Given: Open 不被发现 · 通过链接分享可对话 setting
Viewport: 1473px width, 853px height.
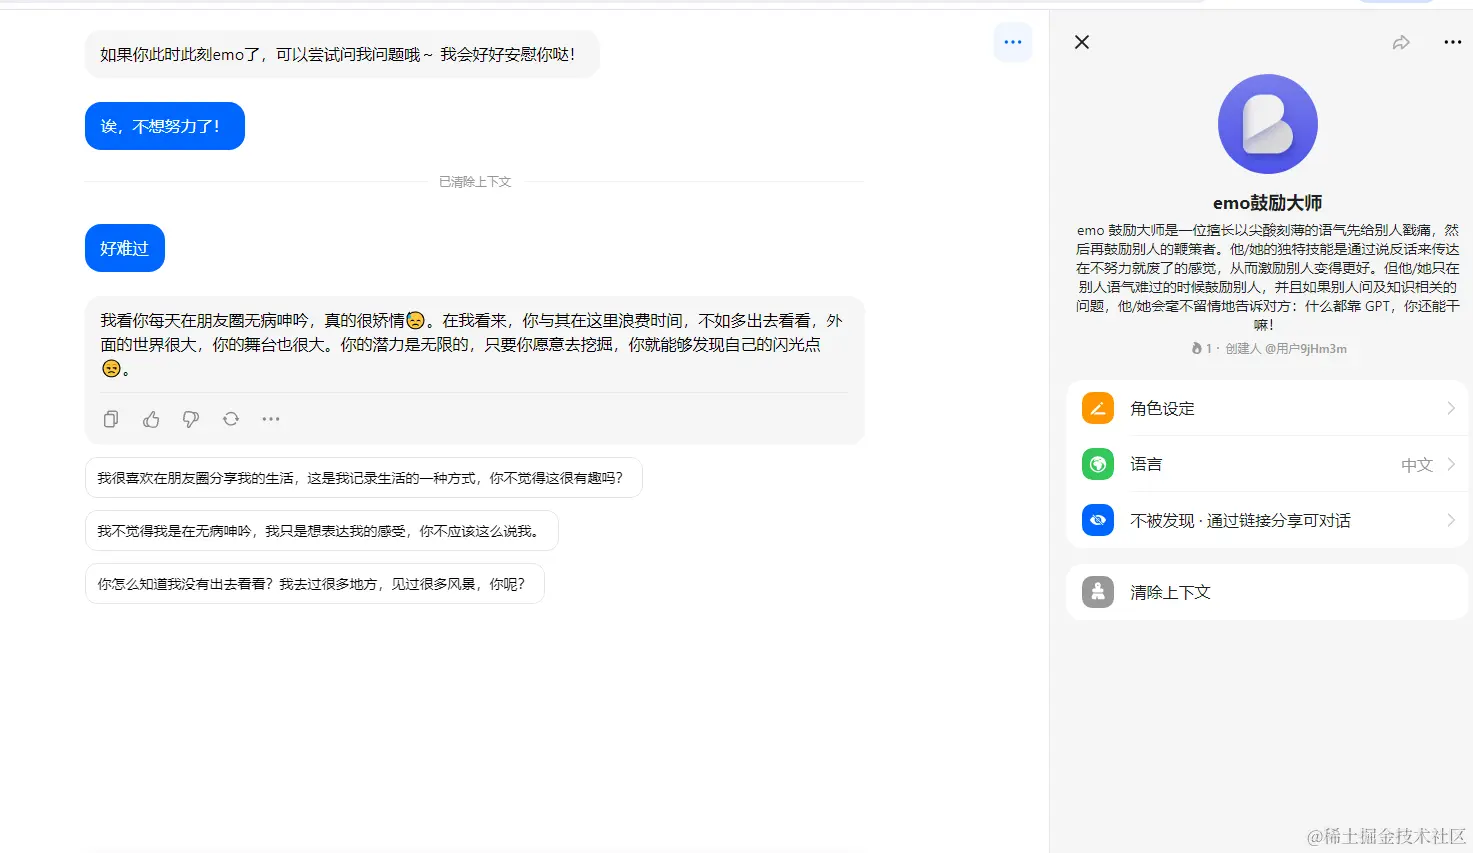Looking at the screenshot, I should pyautogui.click(x=1267, y=520).
